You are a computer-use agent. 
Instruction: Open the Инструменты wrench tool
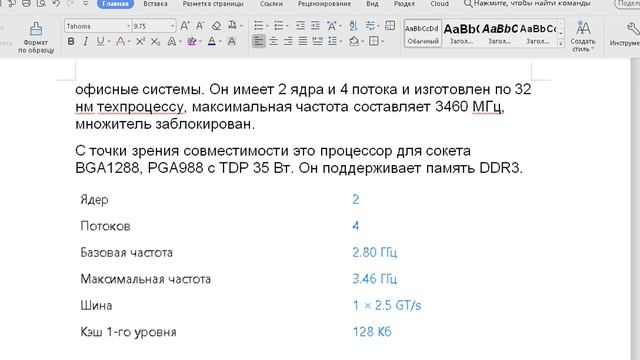click(x=633, y=29)
